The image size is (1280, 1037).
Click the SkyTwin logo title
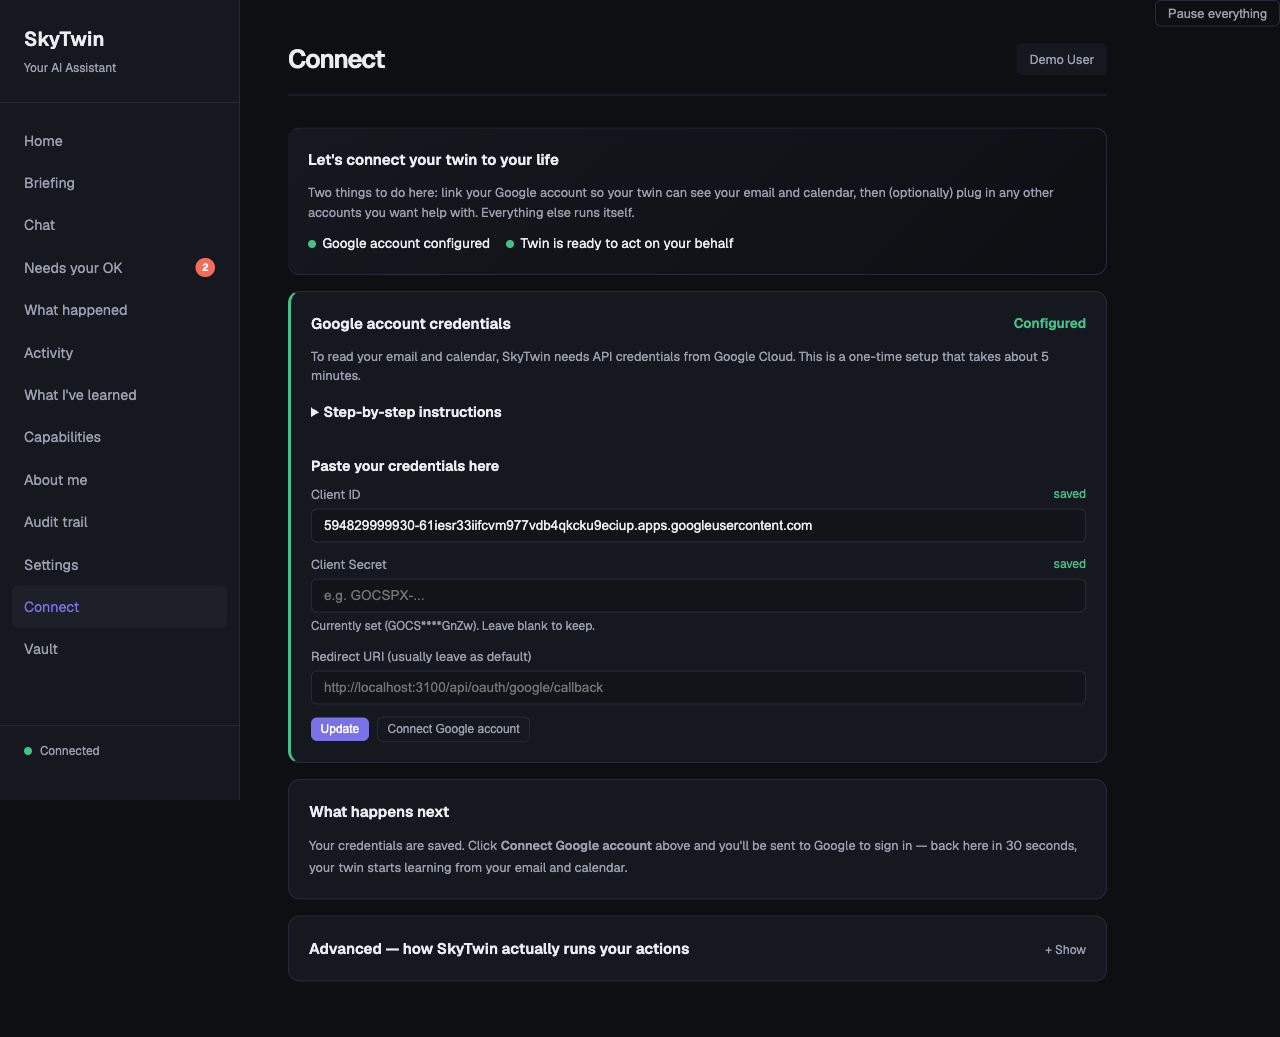pos(64,39)
